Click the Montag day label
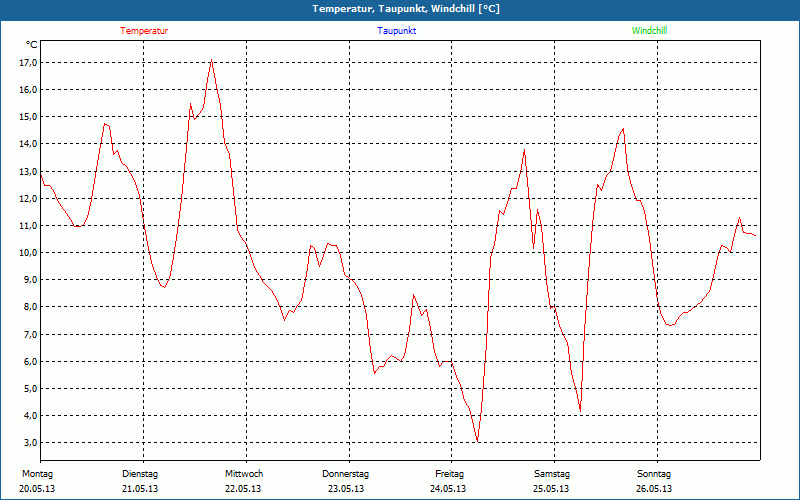Screen dimensions: 800x500 point(37,474)
